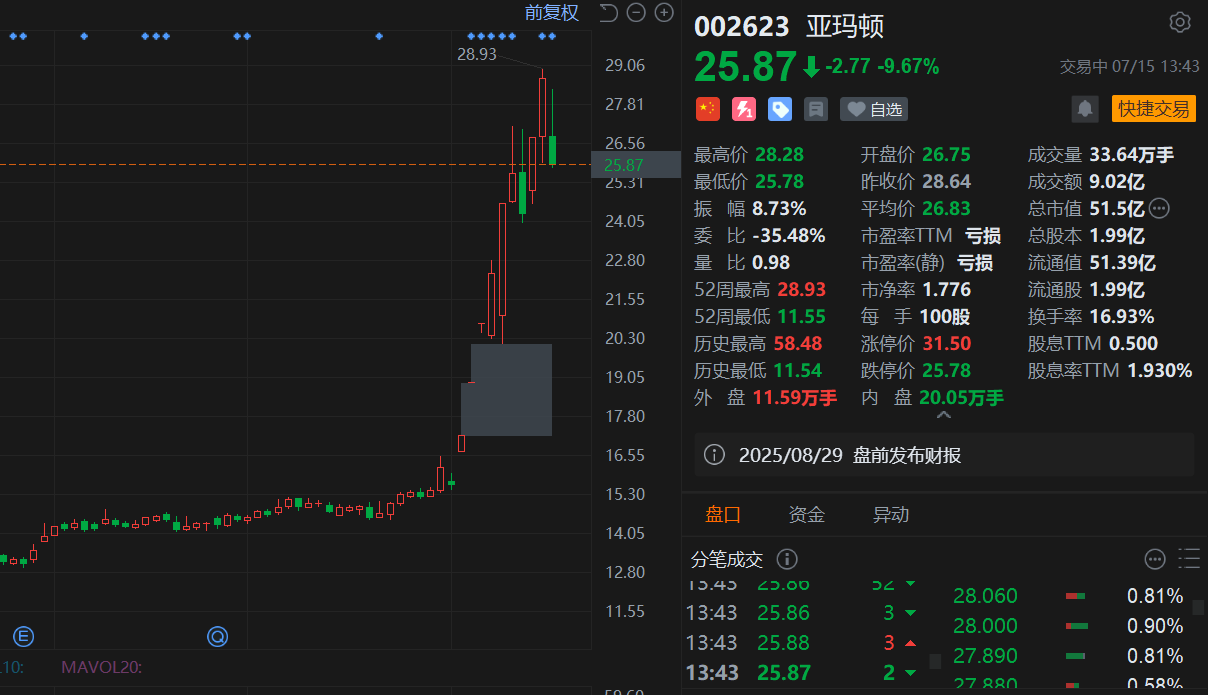Click the 市净率 value 1.776
This screenshot has width=1208, height=695.
(946, 290)
